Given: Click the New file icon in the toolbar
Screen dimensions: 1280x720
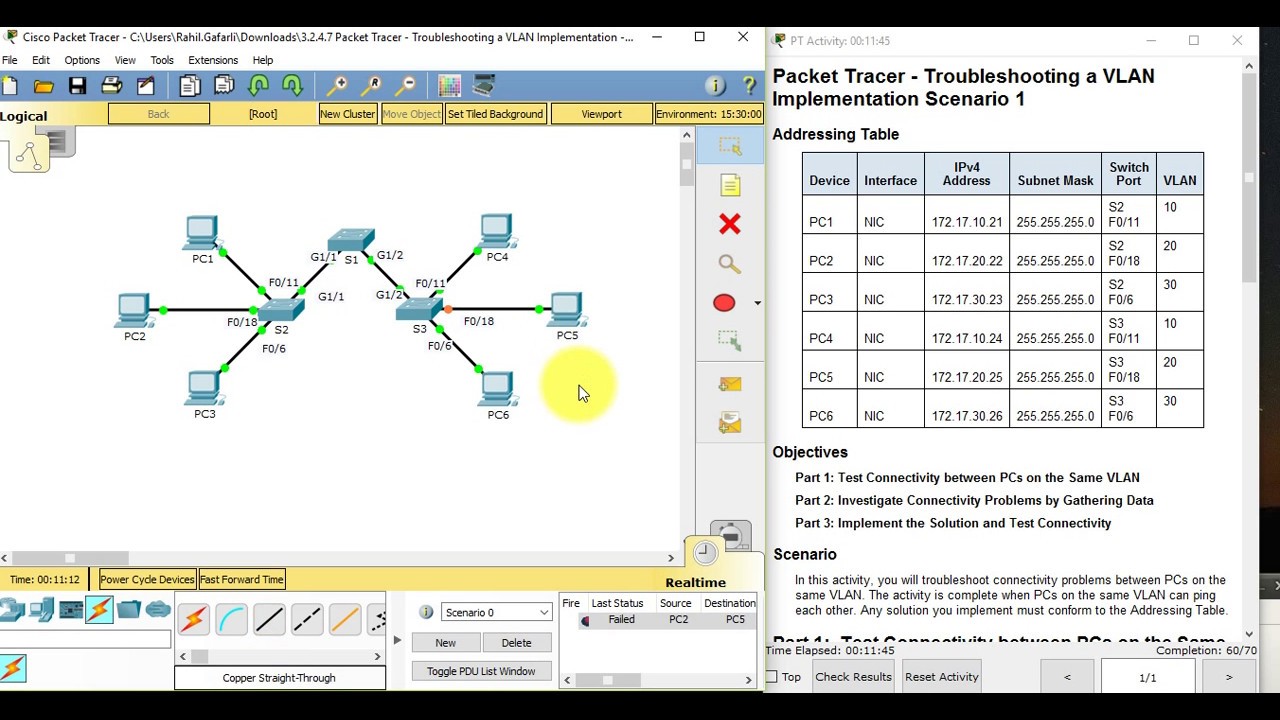Looking at the screenshot, I should (9, 86).
